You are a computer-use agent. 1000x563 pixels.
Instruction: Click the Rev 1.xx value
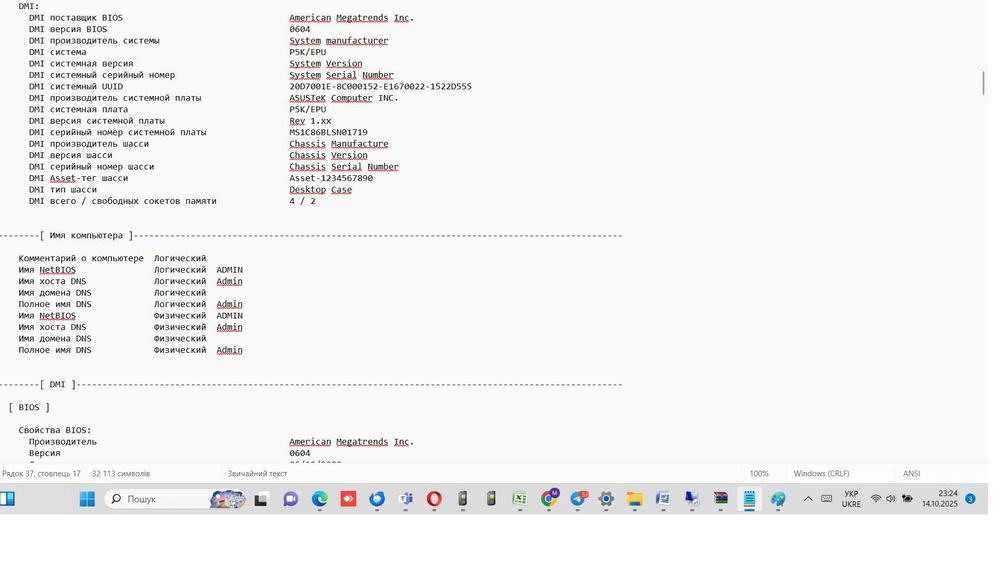pos(310,121)
